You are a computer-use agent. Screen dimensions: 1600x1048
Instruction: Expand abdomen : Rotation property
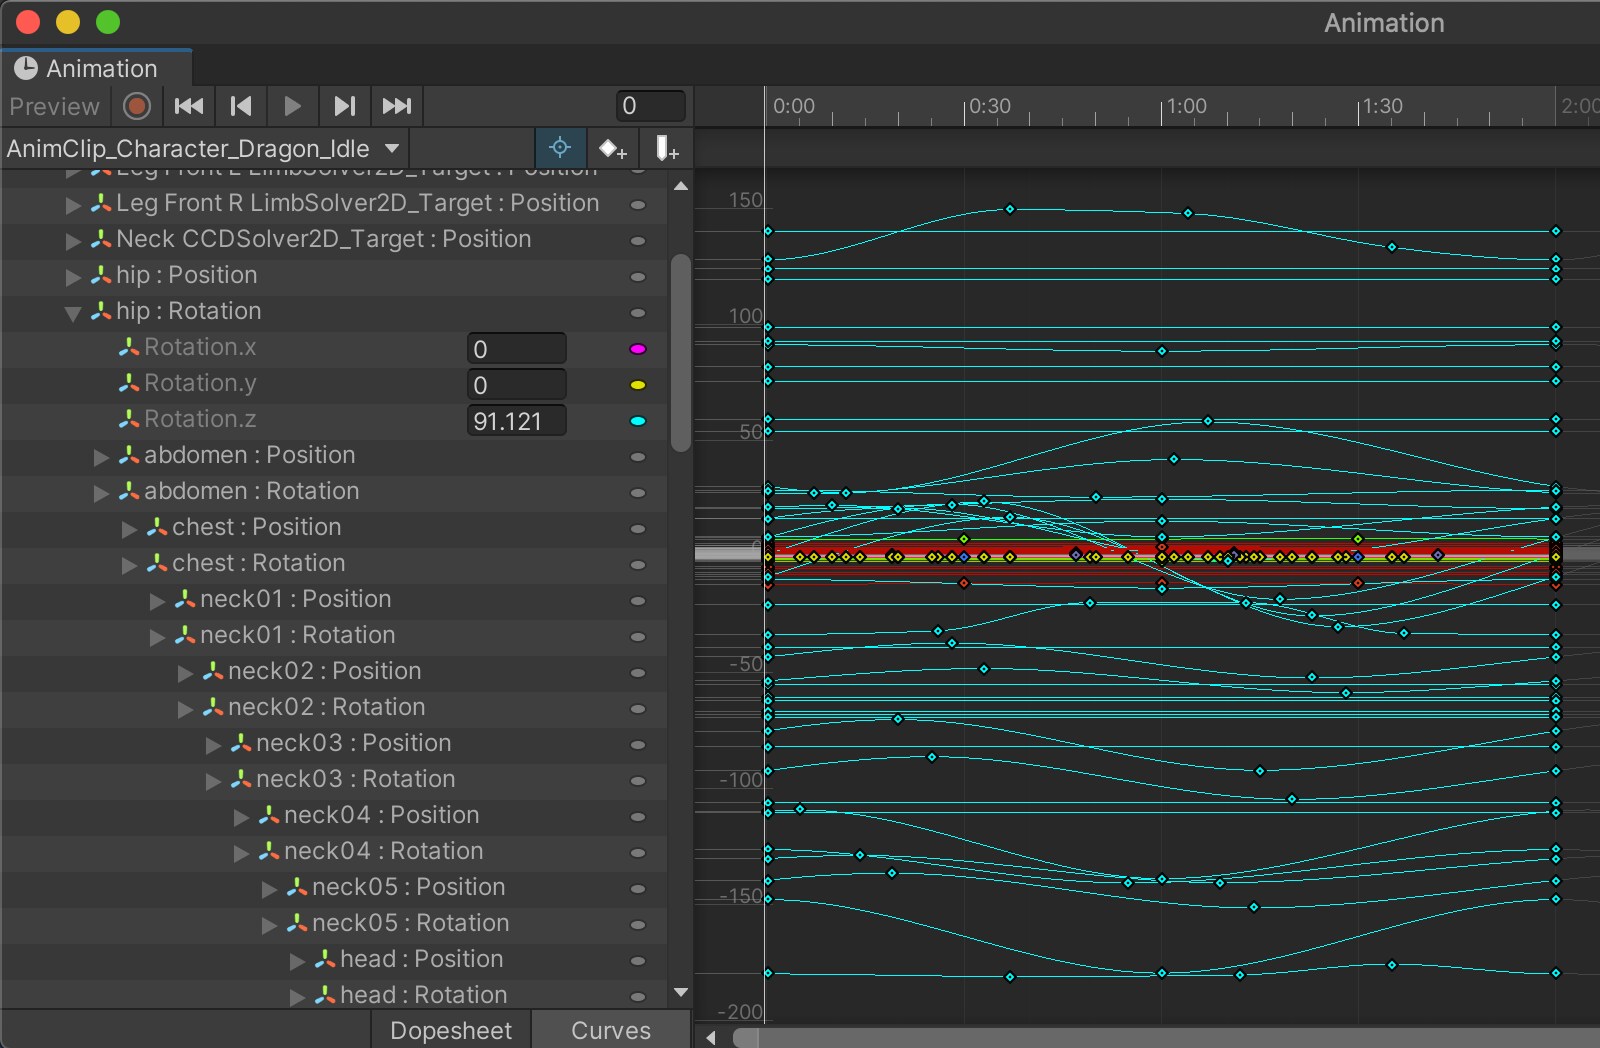pyautogui.click(x=101, y=493)
